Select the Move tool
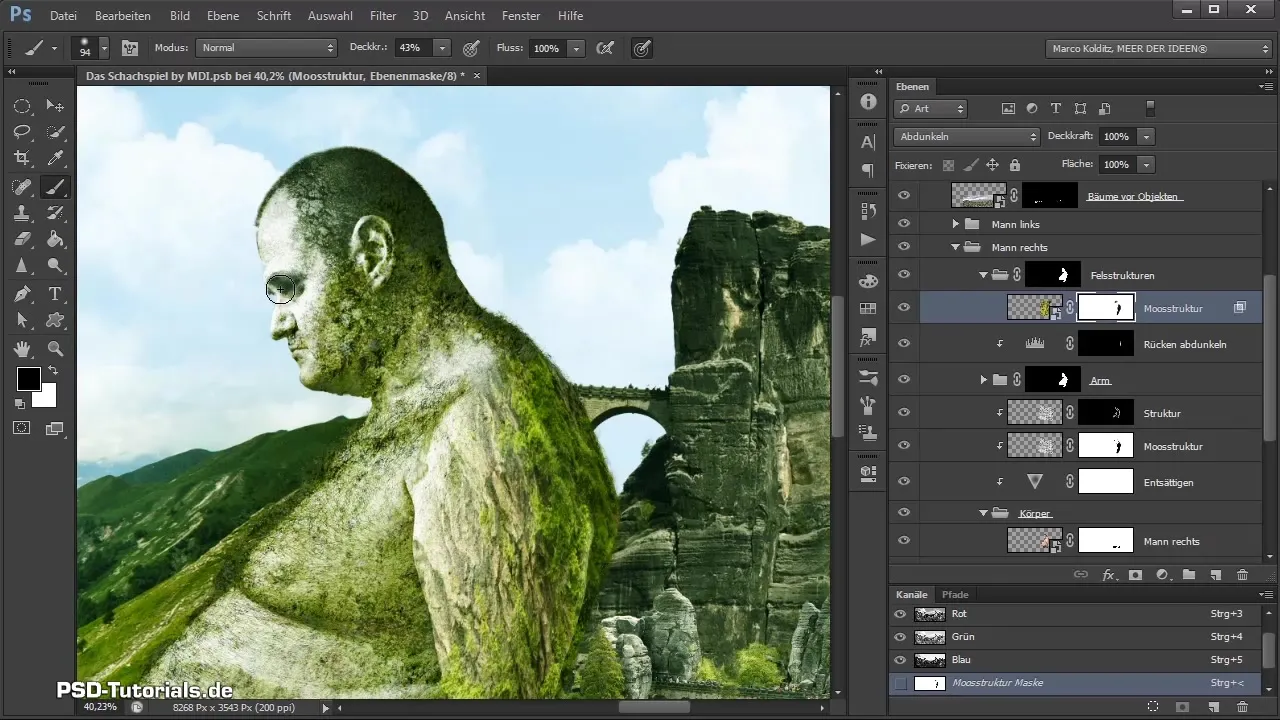The image size is (1280, 720). click(x=56, y=106)
